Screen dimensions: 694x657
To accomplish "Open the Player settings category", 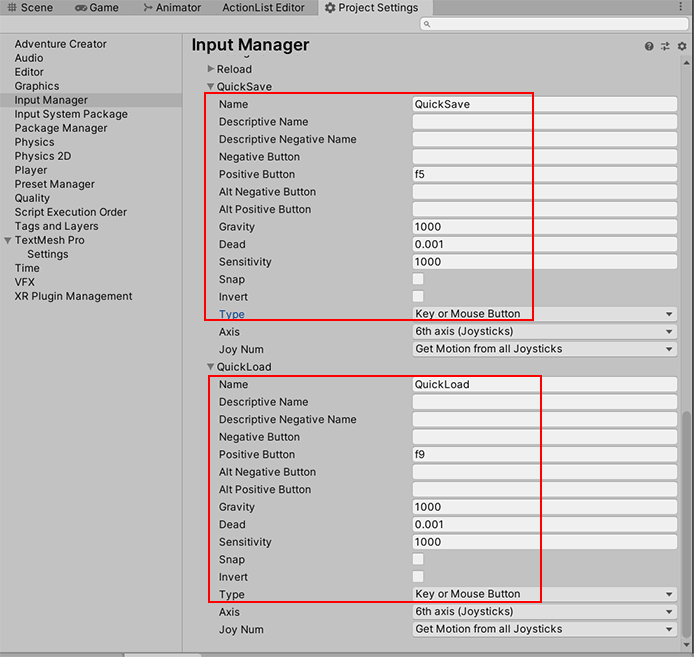I will point(31,170).
